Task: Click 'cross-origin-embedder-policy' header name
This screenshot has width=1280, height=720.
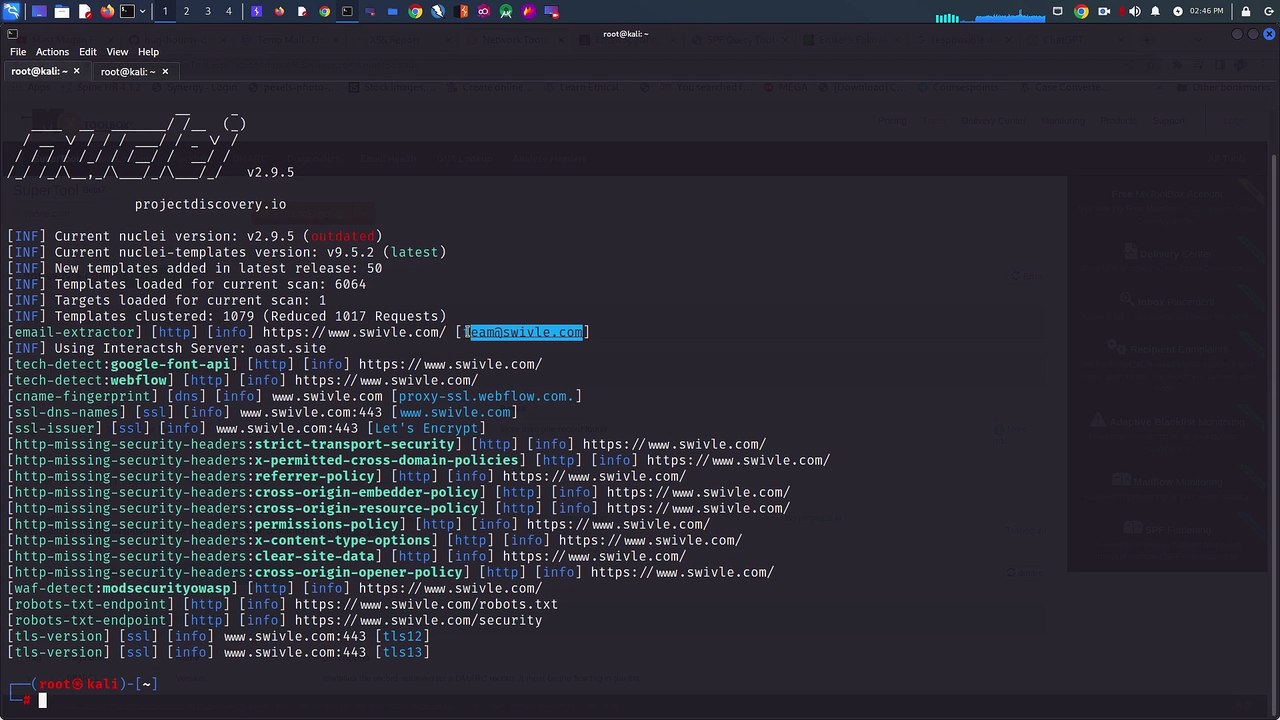Action: point(367,492)
